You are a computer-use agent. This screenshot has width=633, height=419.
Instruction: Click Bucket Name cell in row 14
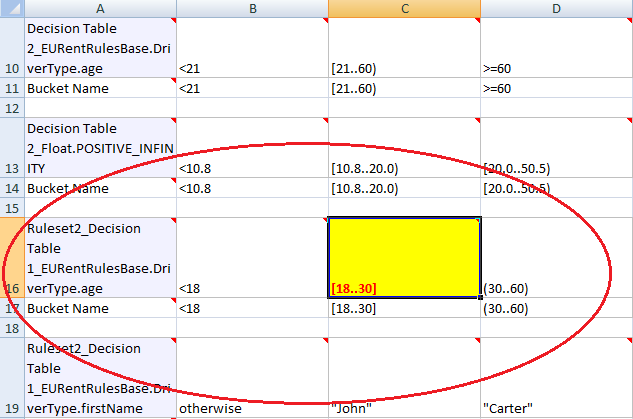coord(100,188)
